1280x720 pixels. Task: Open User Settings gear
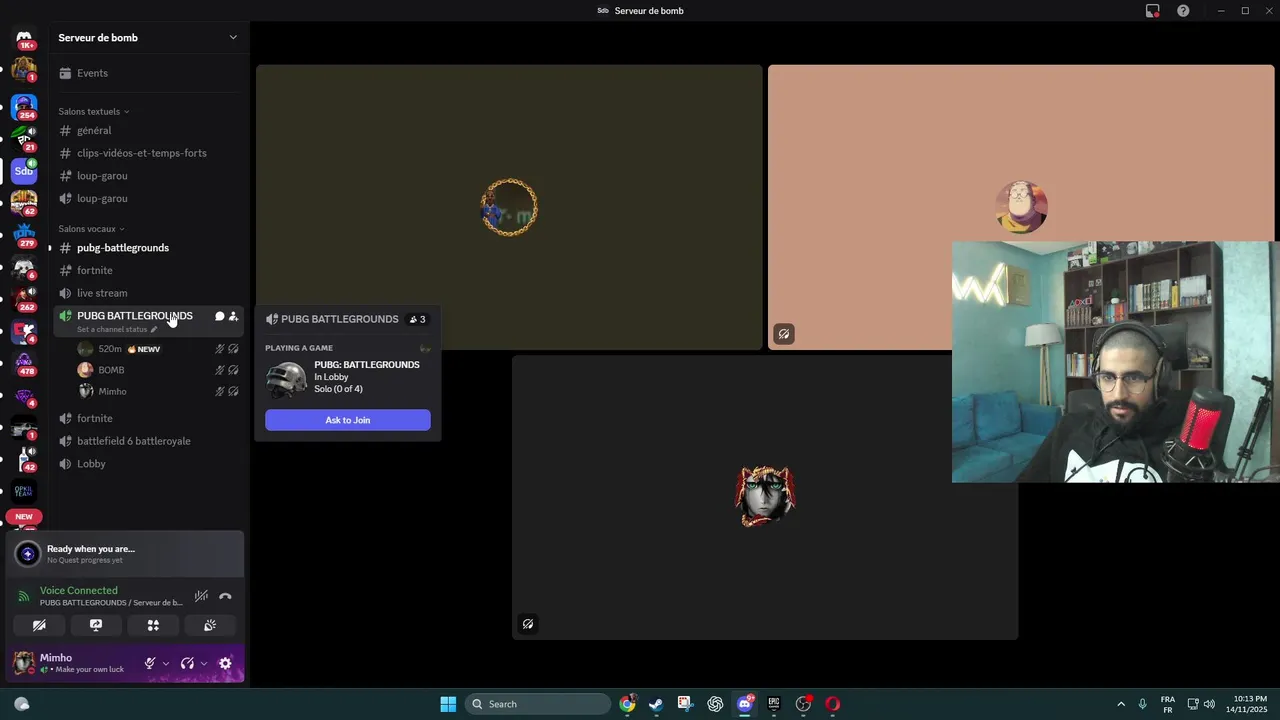tap(225, 663)
